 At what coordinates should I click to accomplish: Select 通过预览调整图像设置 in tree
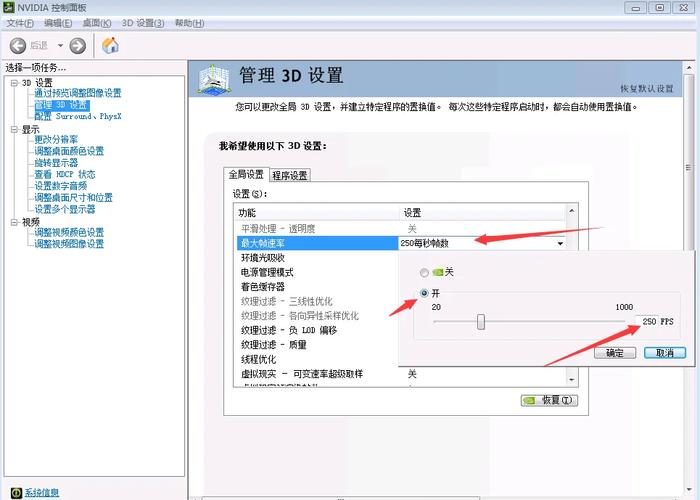(78, 93)
